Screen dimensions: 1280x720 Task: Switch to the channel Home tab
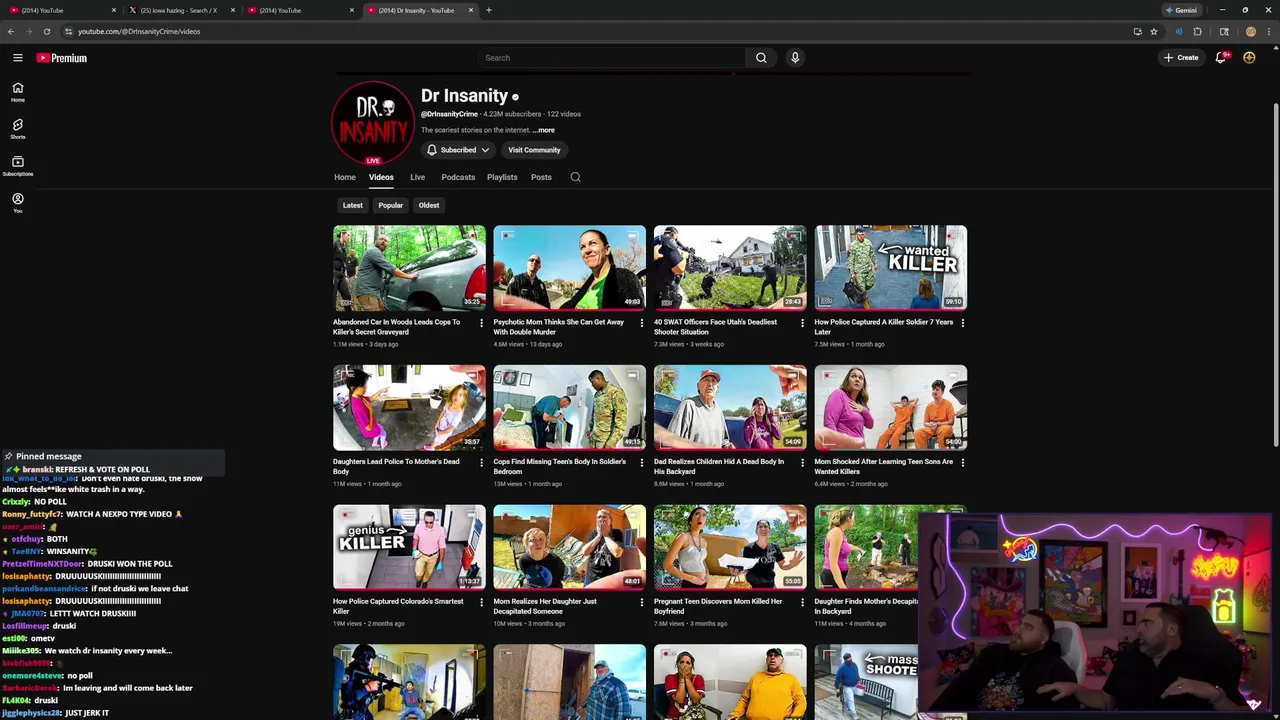pyautogui.click(x=344, y=177)
